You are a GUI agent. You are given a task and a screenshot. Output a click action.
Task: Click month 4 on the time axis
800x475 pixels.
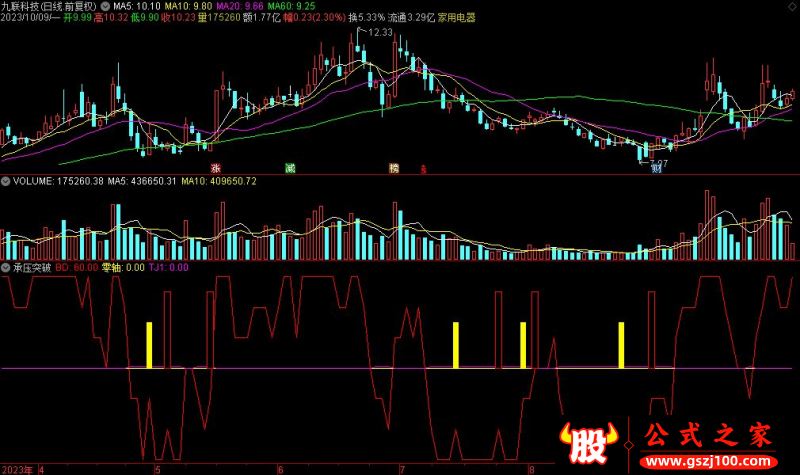click(41, 470)
